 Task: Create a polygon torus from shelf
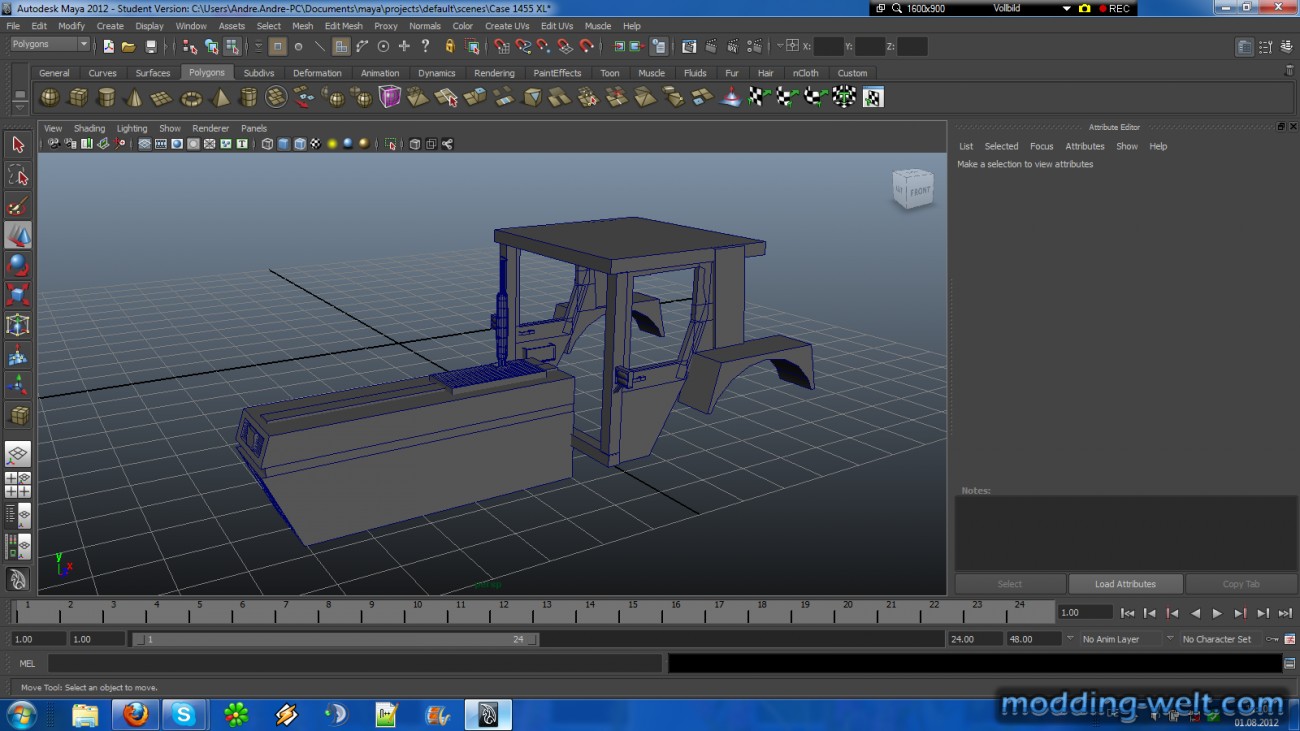(x=190, y=97)
